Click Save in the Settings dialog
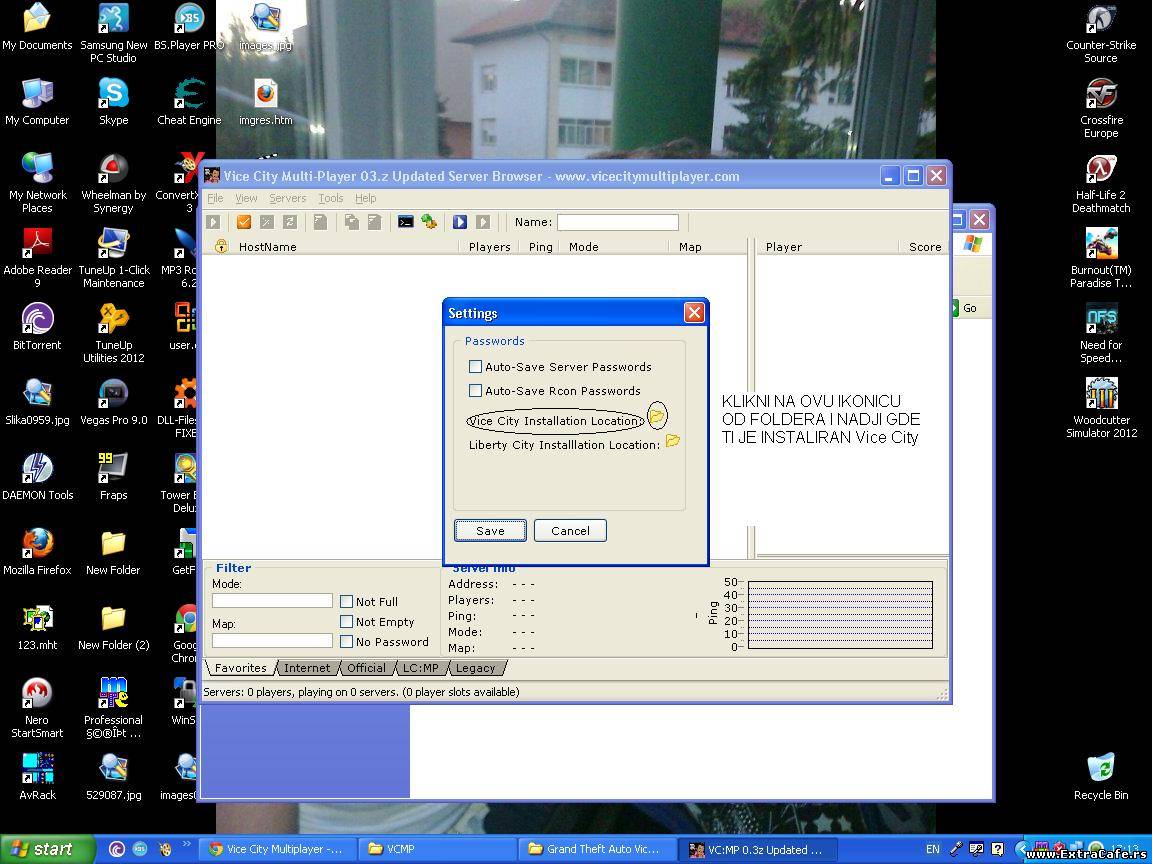 pos(490,530)
